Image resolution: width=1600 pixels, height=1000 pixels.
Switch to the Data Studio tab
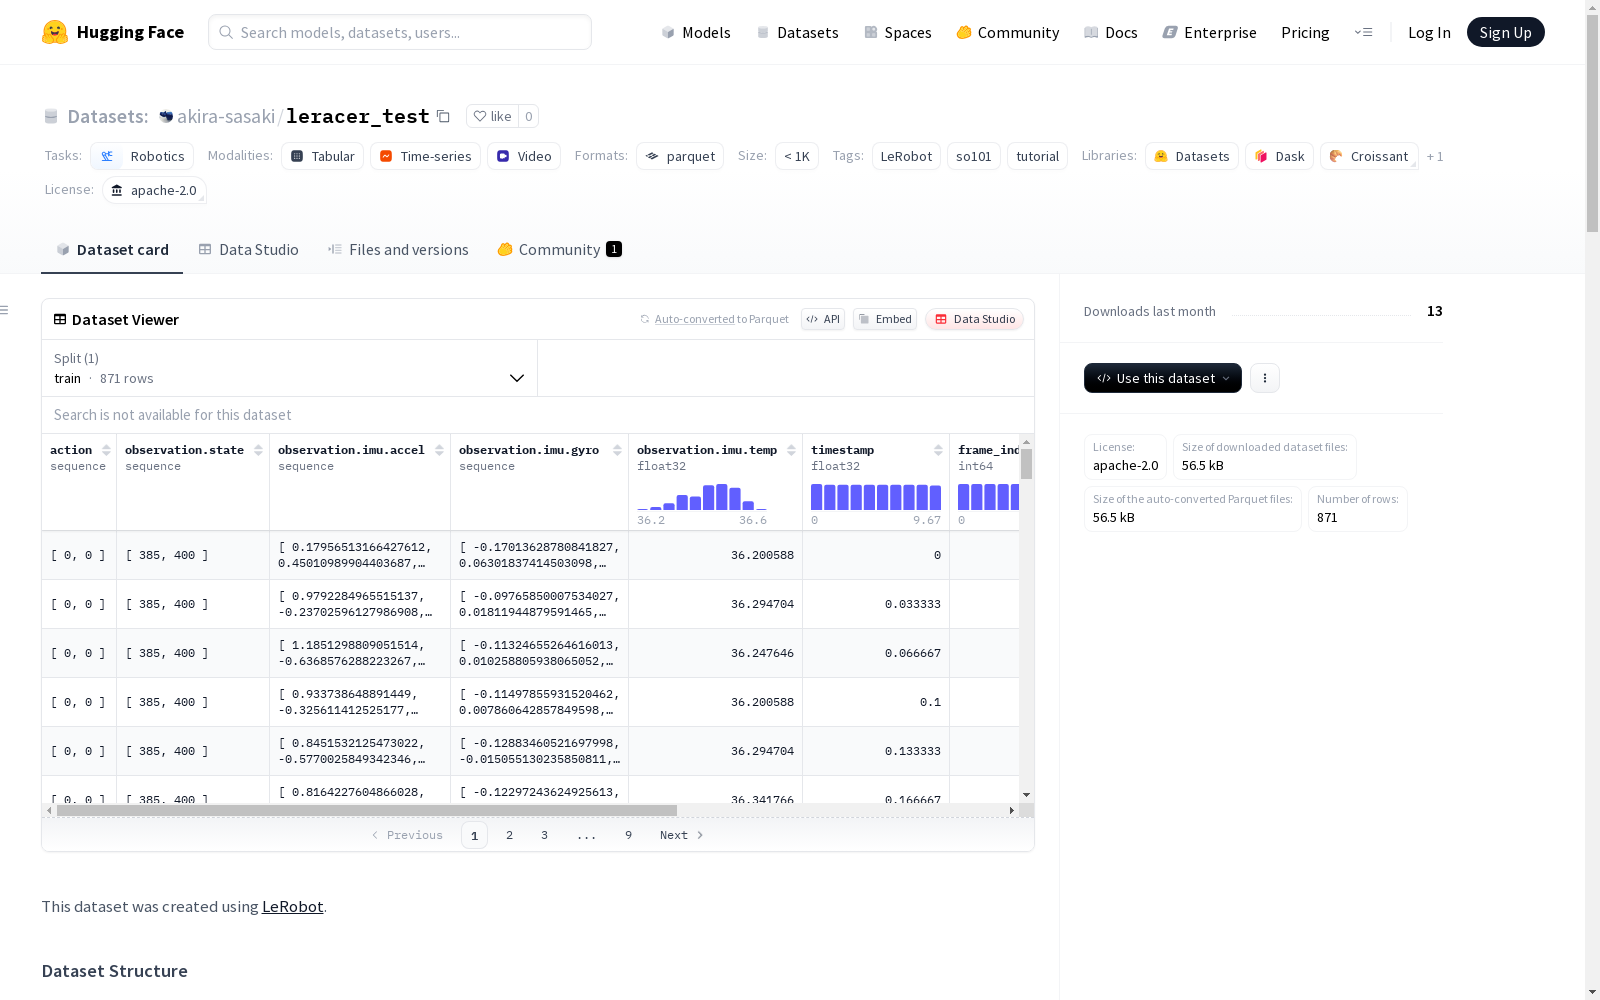click(249, 250)
